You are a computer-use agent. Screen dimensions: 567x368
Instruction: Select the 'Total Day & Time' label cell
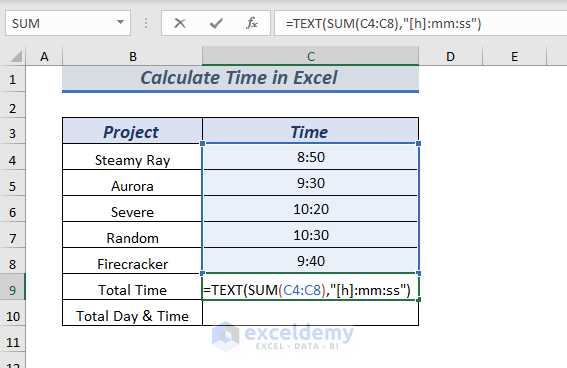tap(132, 313)
